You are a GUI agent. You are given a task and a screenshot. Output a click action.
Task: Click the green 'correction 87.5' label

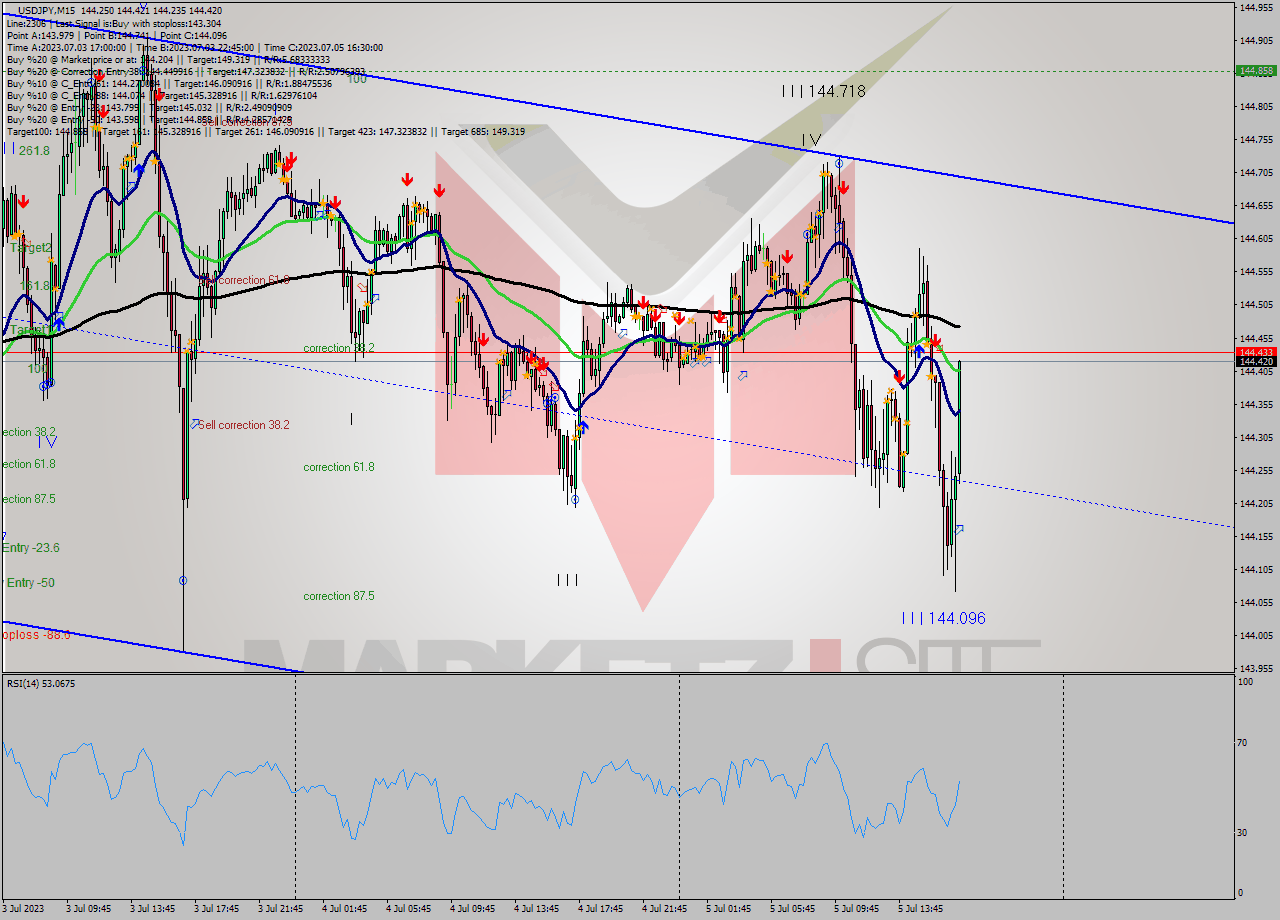[x=339, y=596]
